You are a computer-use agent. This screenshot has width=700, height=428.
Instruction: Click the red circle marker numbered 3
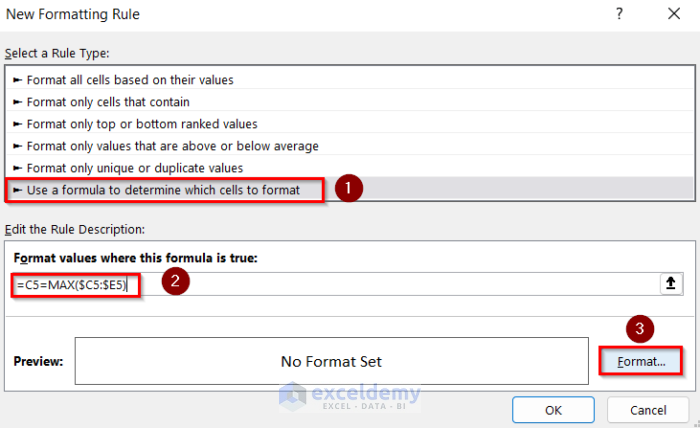pyautogui.click(x=640, y=327)
